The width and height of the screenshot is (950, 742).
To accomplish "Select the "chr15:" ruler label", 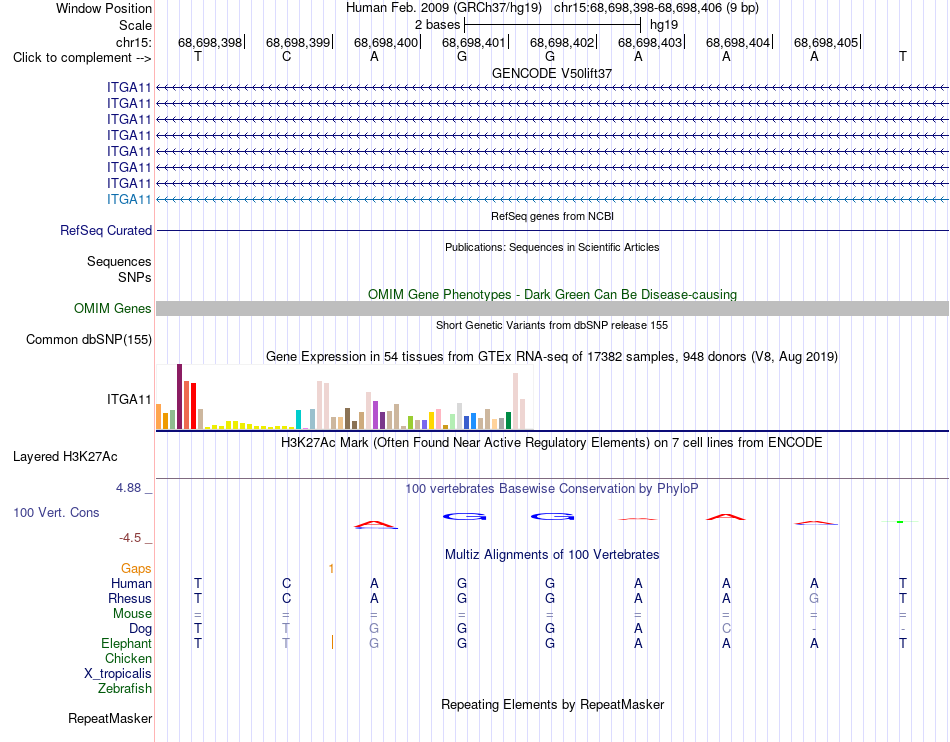I will coord(133,42).
